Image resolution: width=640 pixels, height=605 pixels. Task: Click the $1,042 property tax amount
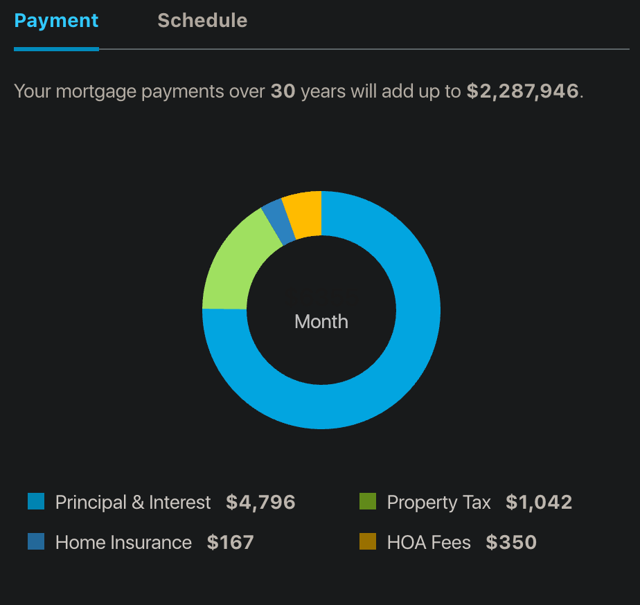tap(539, 502)
